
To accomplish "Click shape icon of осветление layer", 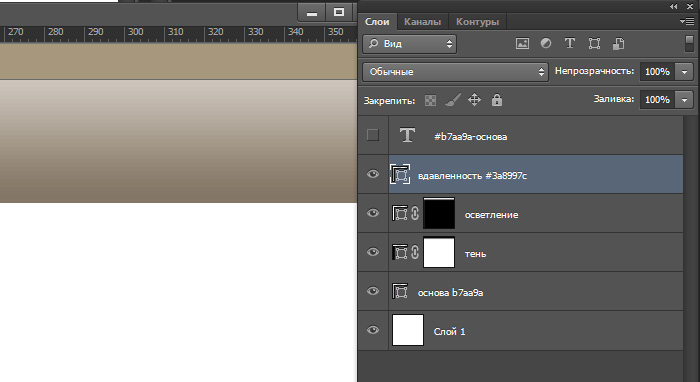I will click(400, 213).
